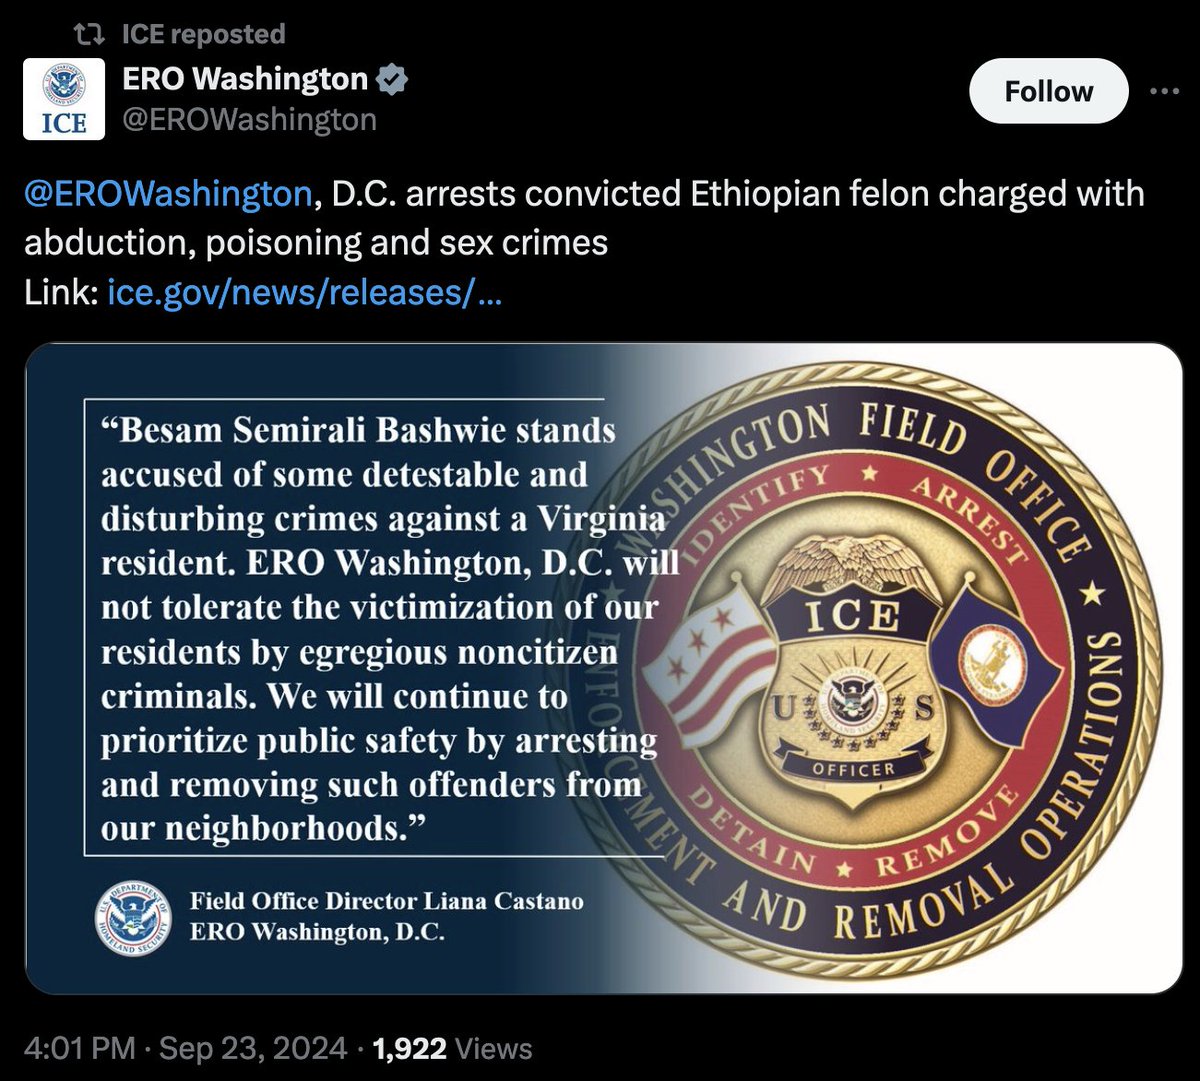Click the gray verified badge checkmark

(x=392, y=80)
